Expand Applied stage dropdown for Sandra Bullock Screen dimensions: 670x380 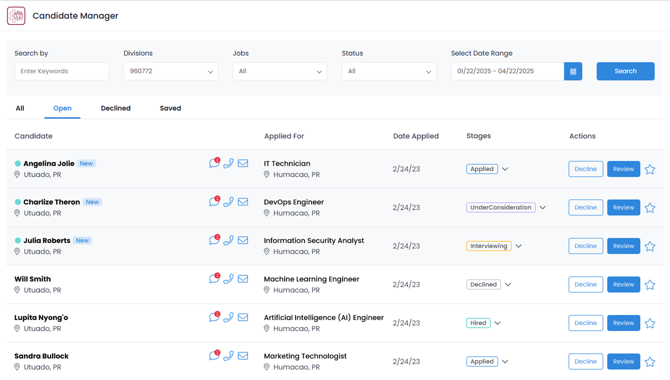pyautogui.click(x=505, y=361)
